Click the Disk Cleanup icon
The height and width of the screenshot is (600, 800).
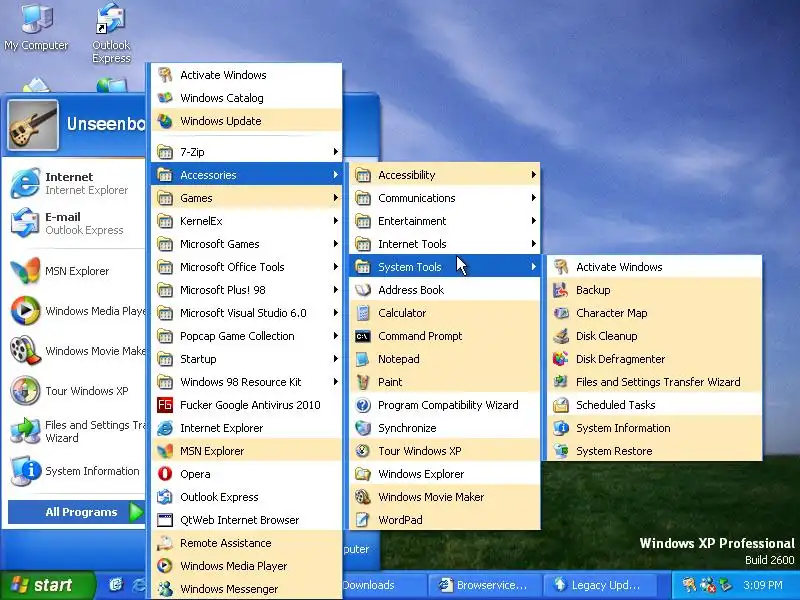tap(561, 336)
